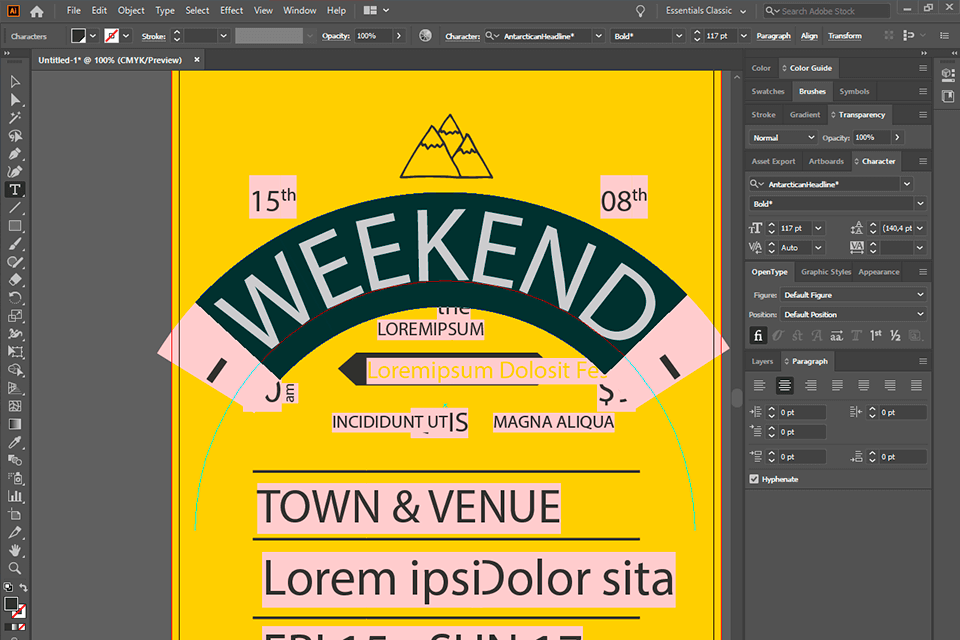Open the Figure Default Figure dropdown
The height and width of the screenshot is (640, 960).
point(853,295)
